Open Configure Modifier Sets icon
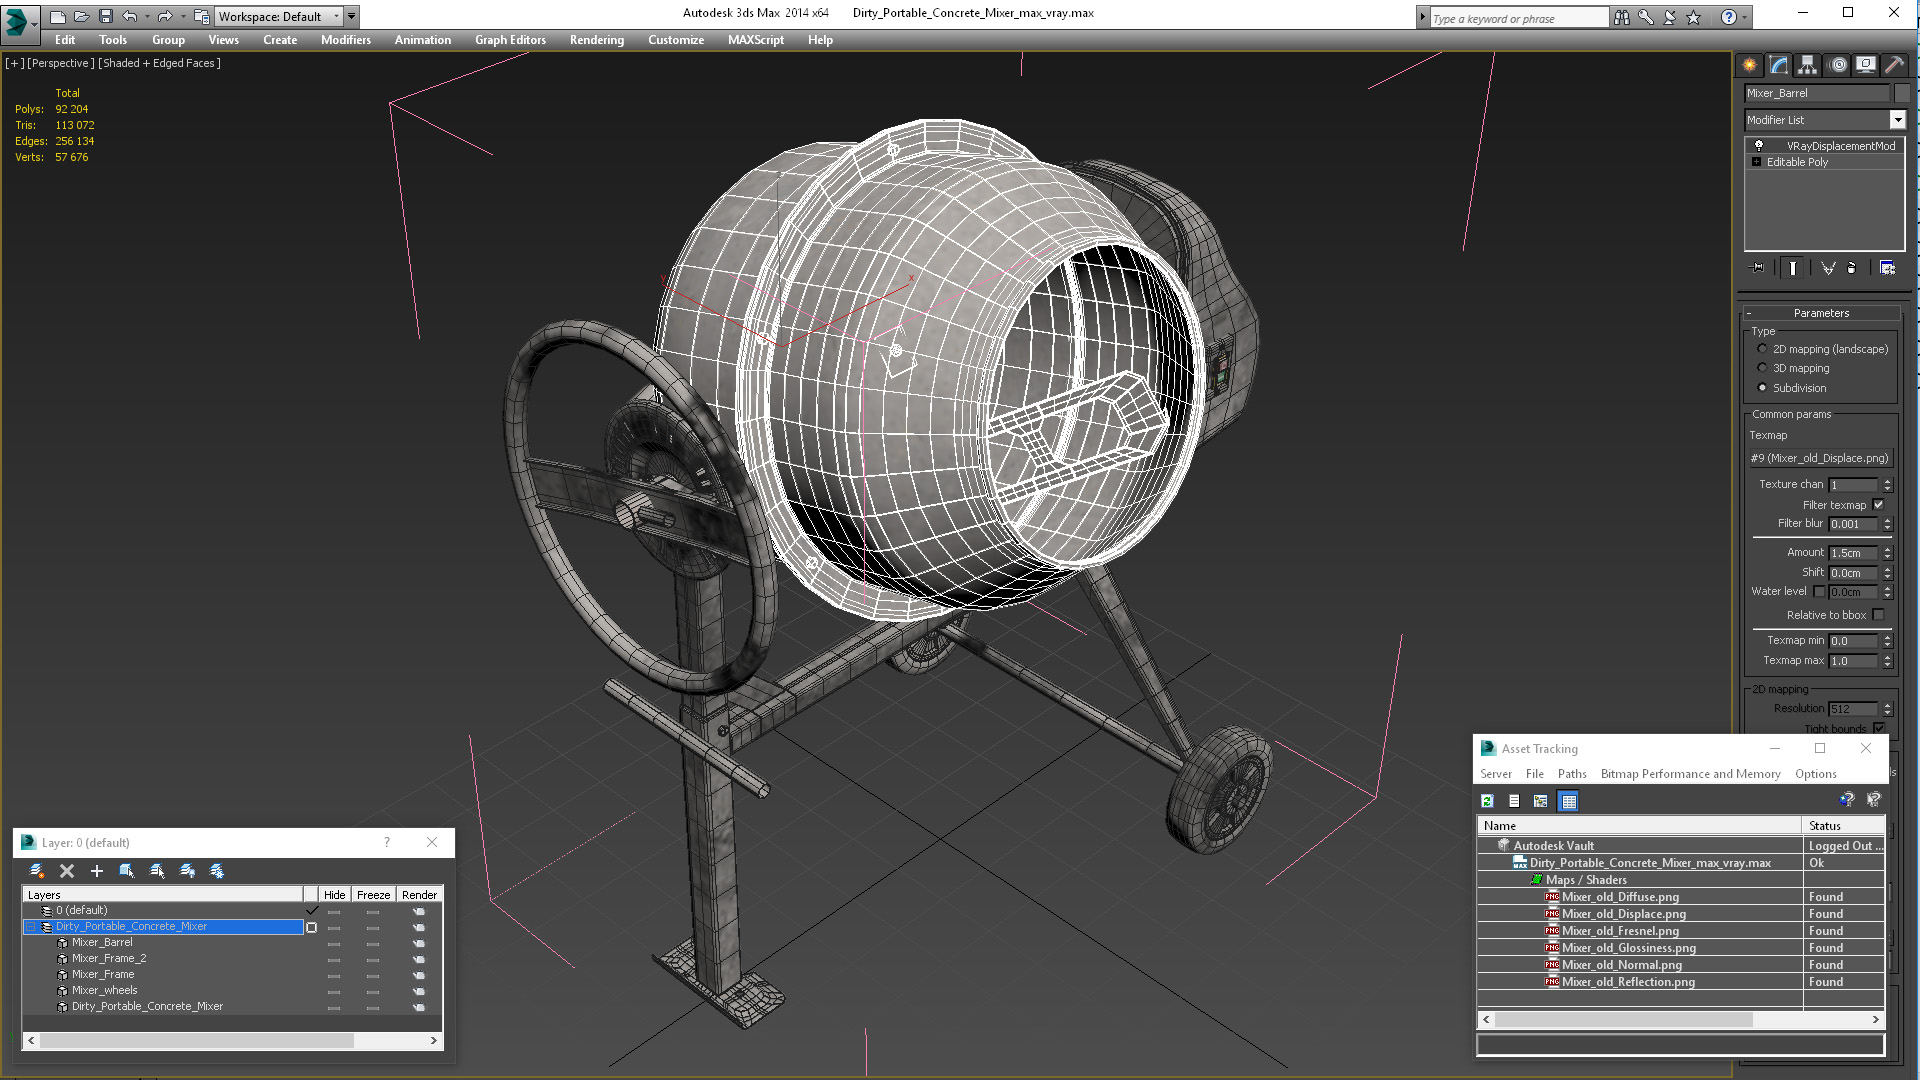Screen dimensions: 1920x1080 click(x=1887, y=268)
